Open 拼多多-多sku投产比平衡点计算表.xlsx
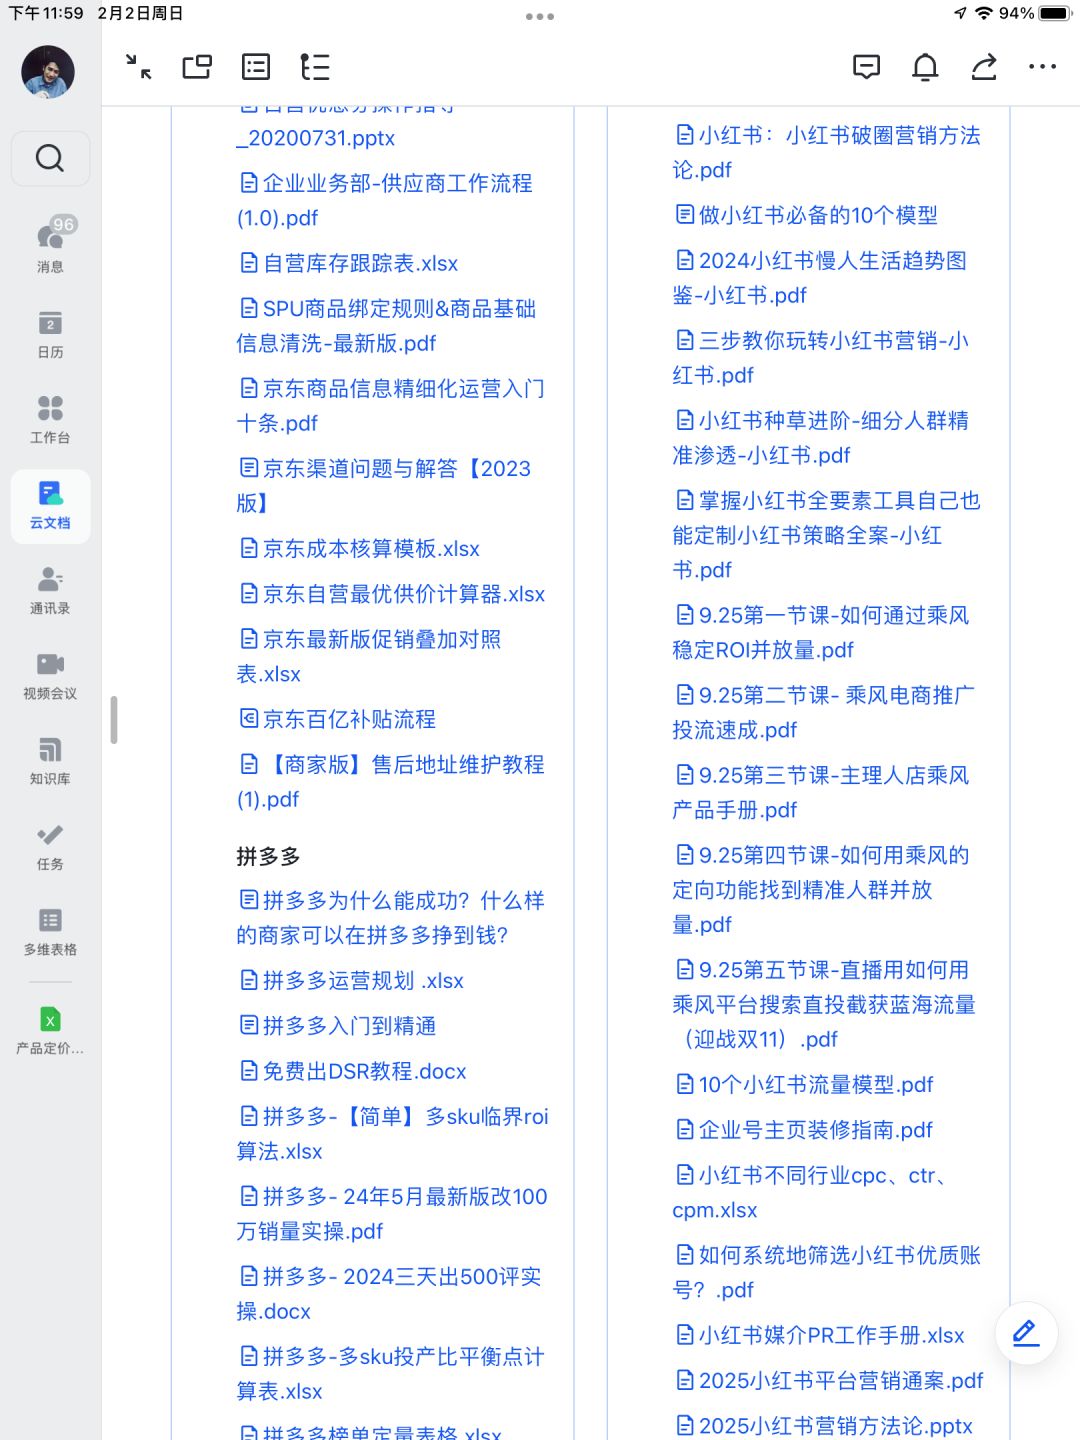Image resolution: width=1080 pixels, height=1440 pixels. (391, 1374)
